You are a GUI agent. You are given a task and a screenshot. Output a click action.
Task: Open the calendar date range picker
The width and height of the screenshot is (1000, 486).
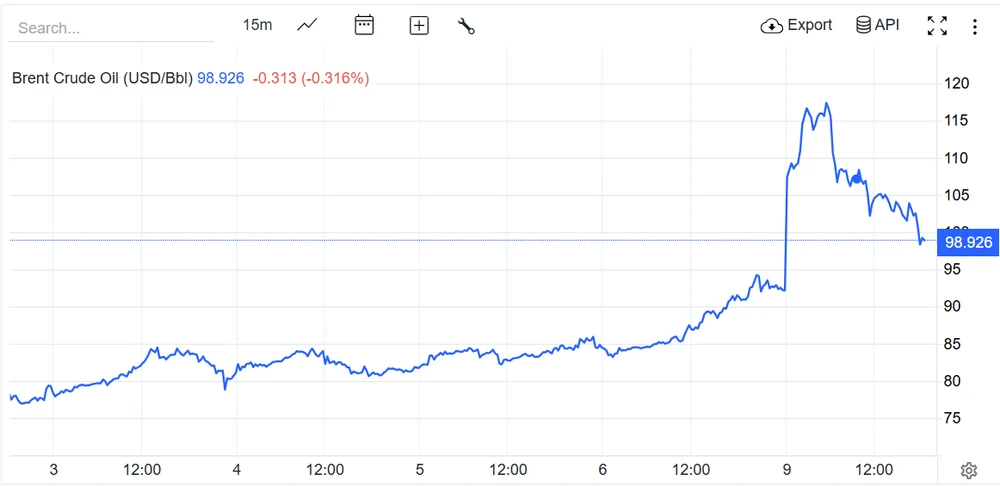(x=364, y=25)
